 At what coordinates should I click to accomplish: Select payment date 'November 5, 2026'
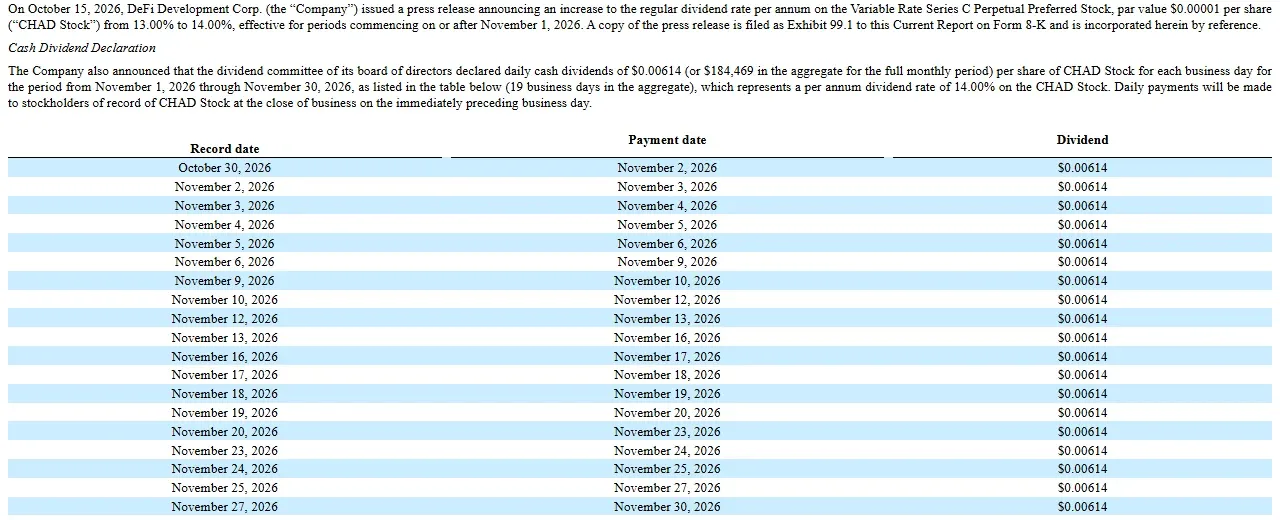(667, 225)
